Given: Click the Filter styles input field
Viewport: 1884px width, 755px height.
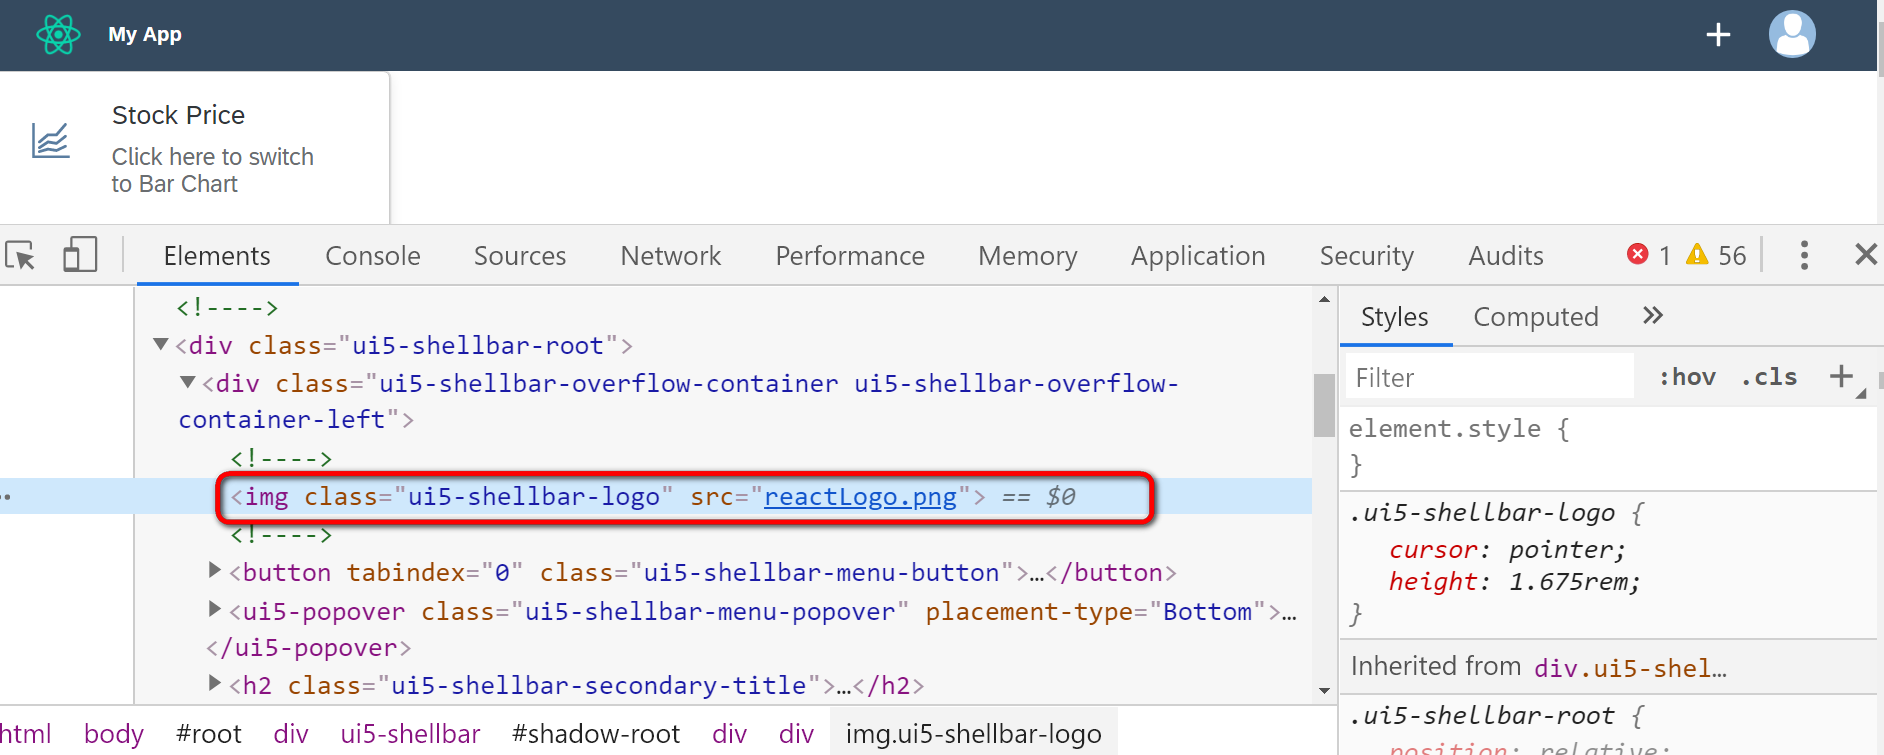Looking at the screenshot, I should click(1490, 377).
